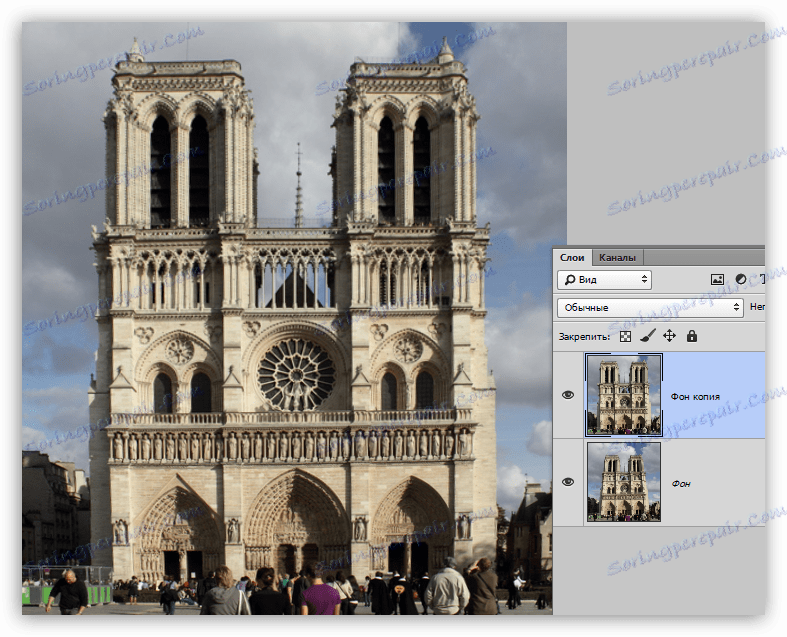This screenshot has width=787, height=637.
Task: Open the Обычные blend mode dropdown
Action: (x=650, y=307)
